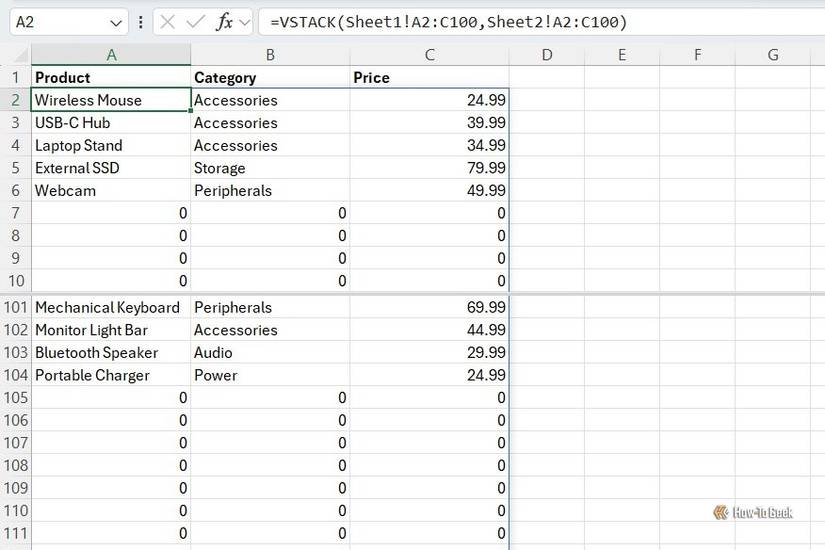This screenshot has width=825, height=550.
Task: Select the USB-C Hub cell
Action: [x=111, y=123]
